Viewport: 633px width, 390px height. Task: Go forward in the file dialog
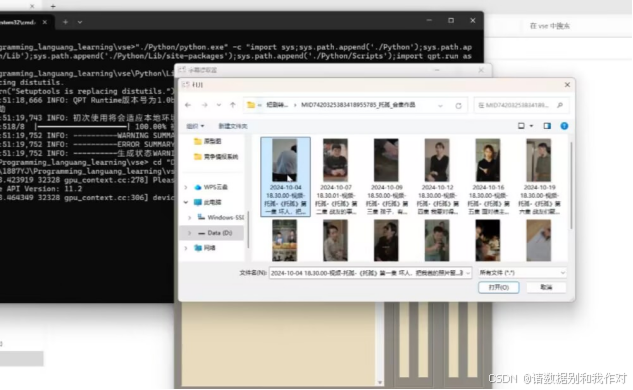click(205, 105)
